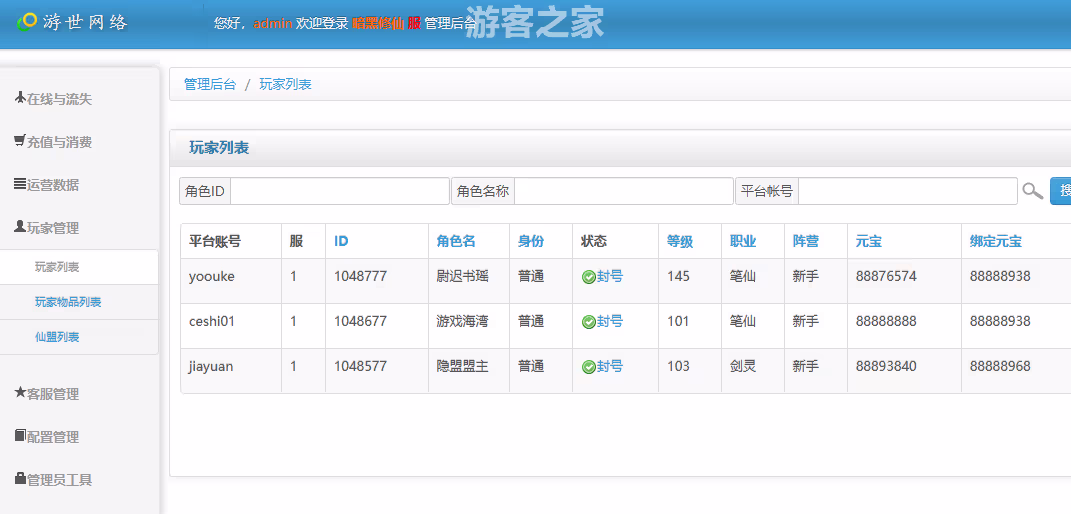Click 元宝 value 88888888

pyautogui.click(x=886, y=322)
